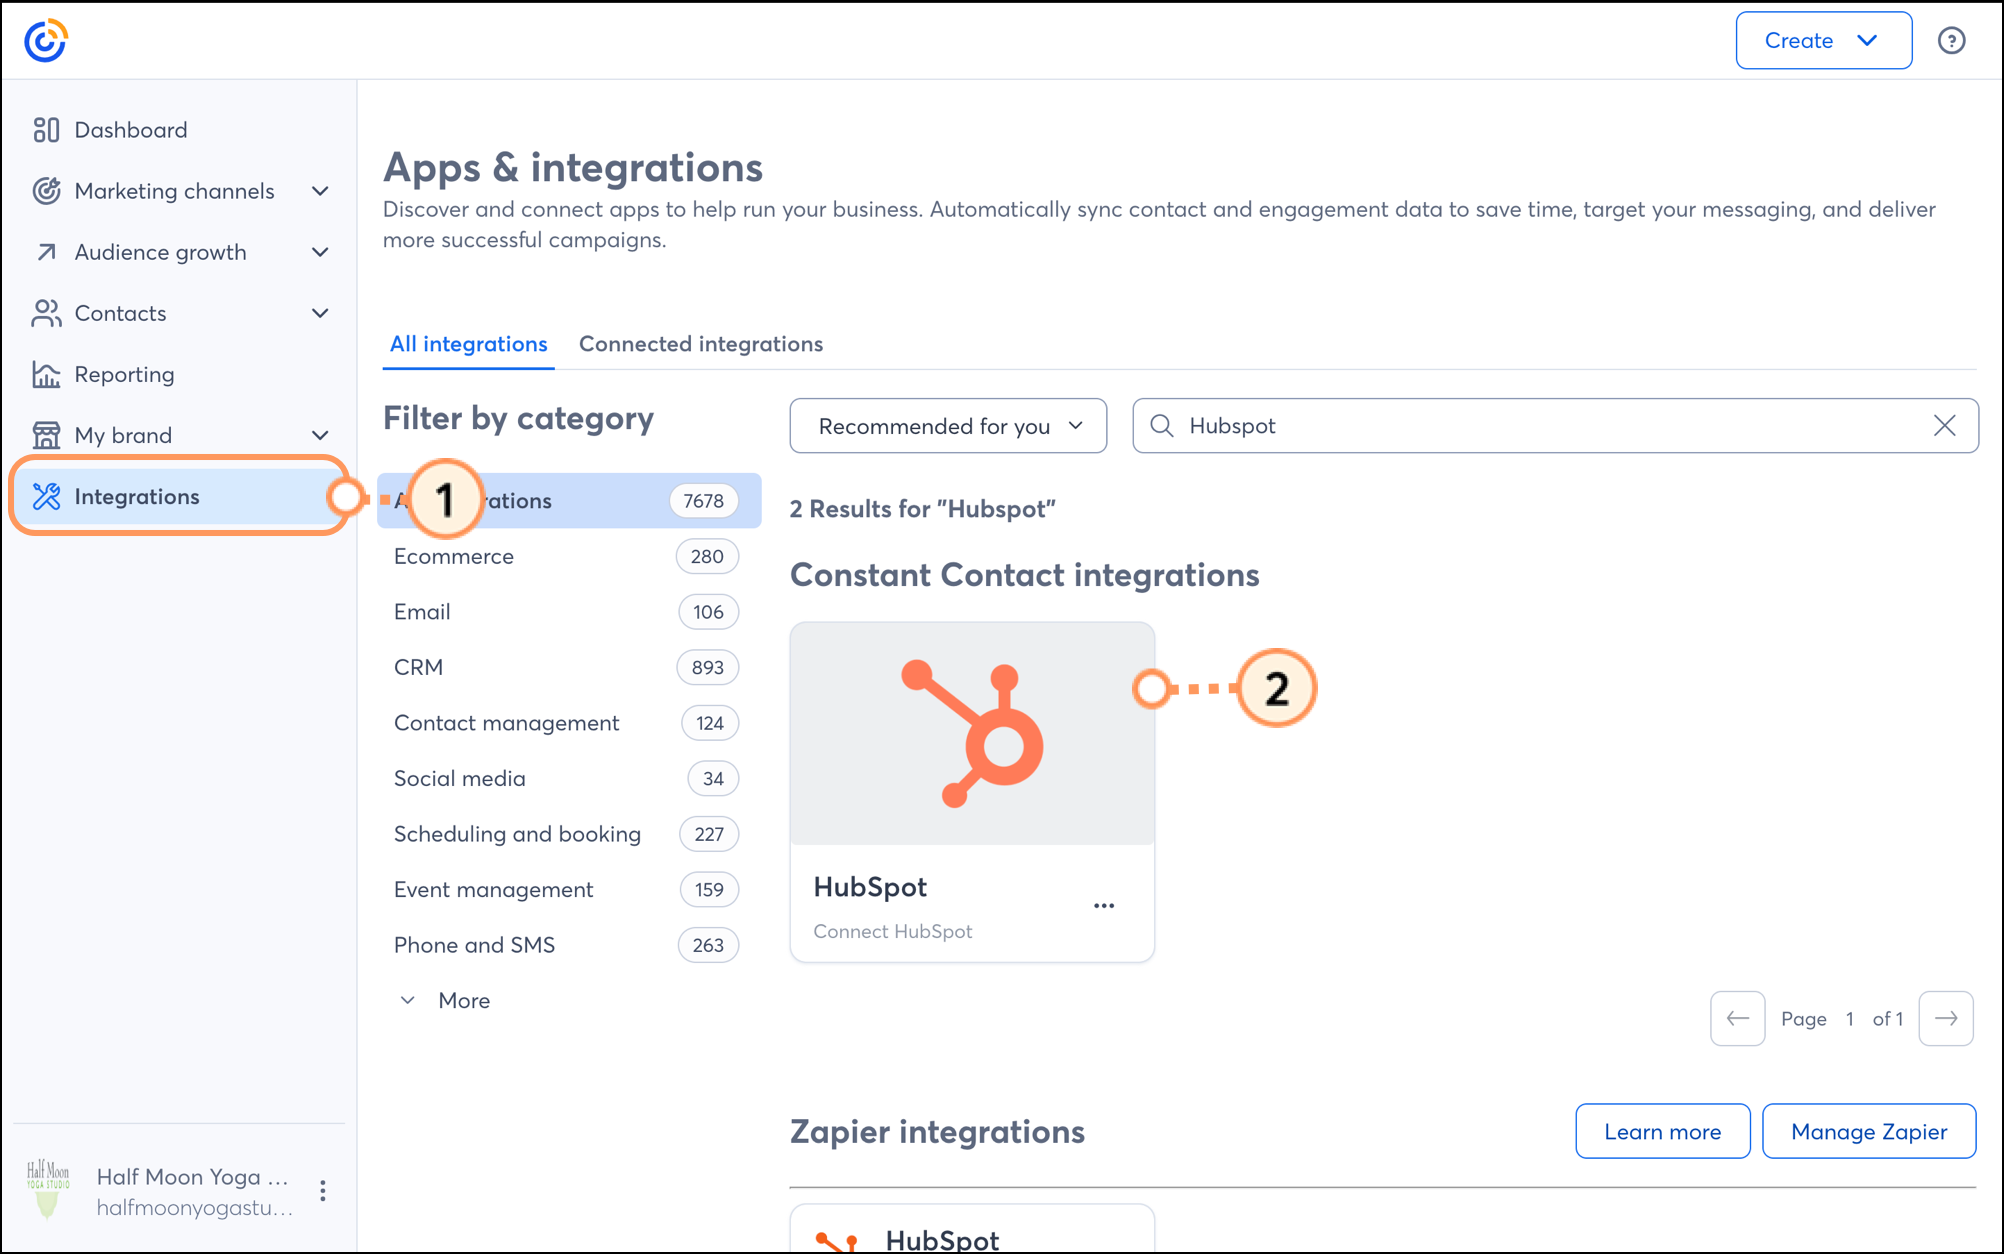This screenshot has width=2004, height=1254.
Task: Click the Half Moon Yoga account name
Action: pos(193,1177)
